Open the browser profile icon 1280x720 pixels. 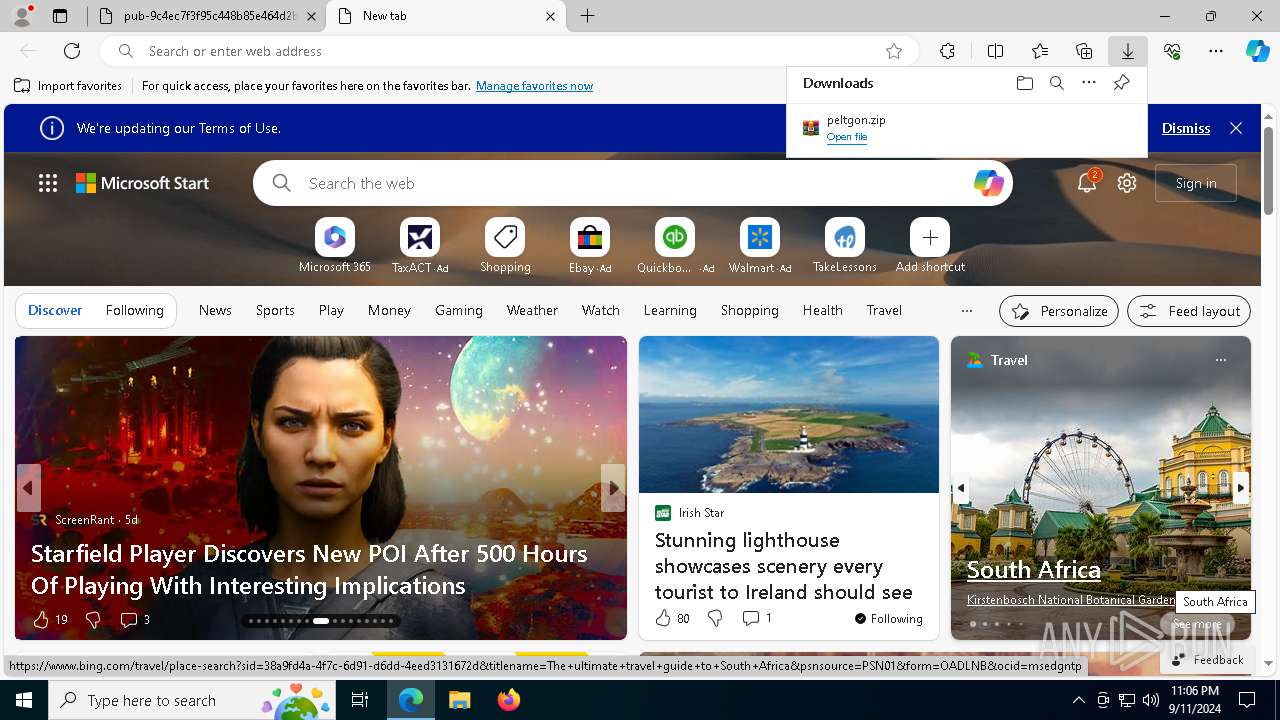tap(22, 16)
